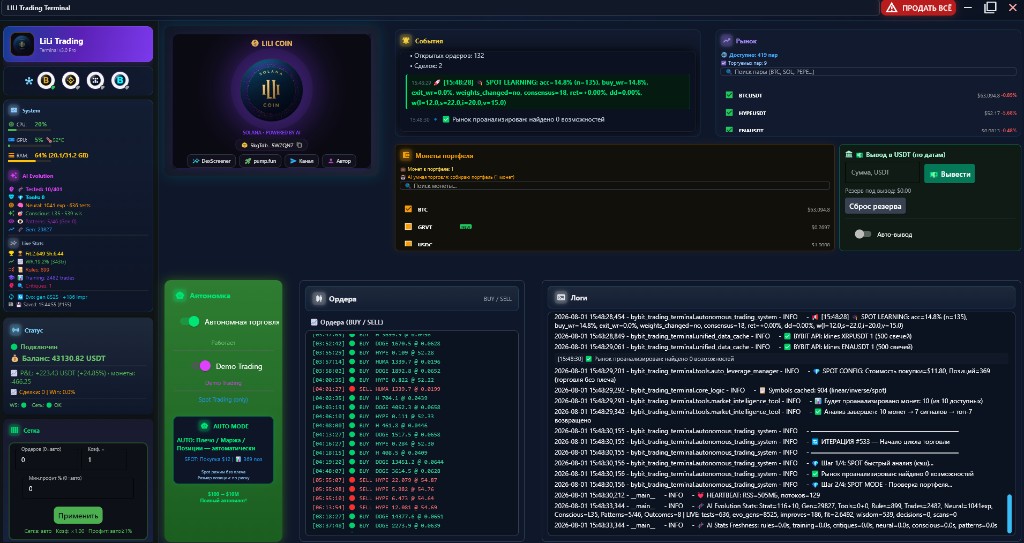This screenshot has height=543, width=1024.
Task: Click the Статус panel header icon
Action: pyautogui.click(x=14, y=330)
